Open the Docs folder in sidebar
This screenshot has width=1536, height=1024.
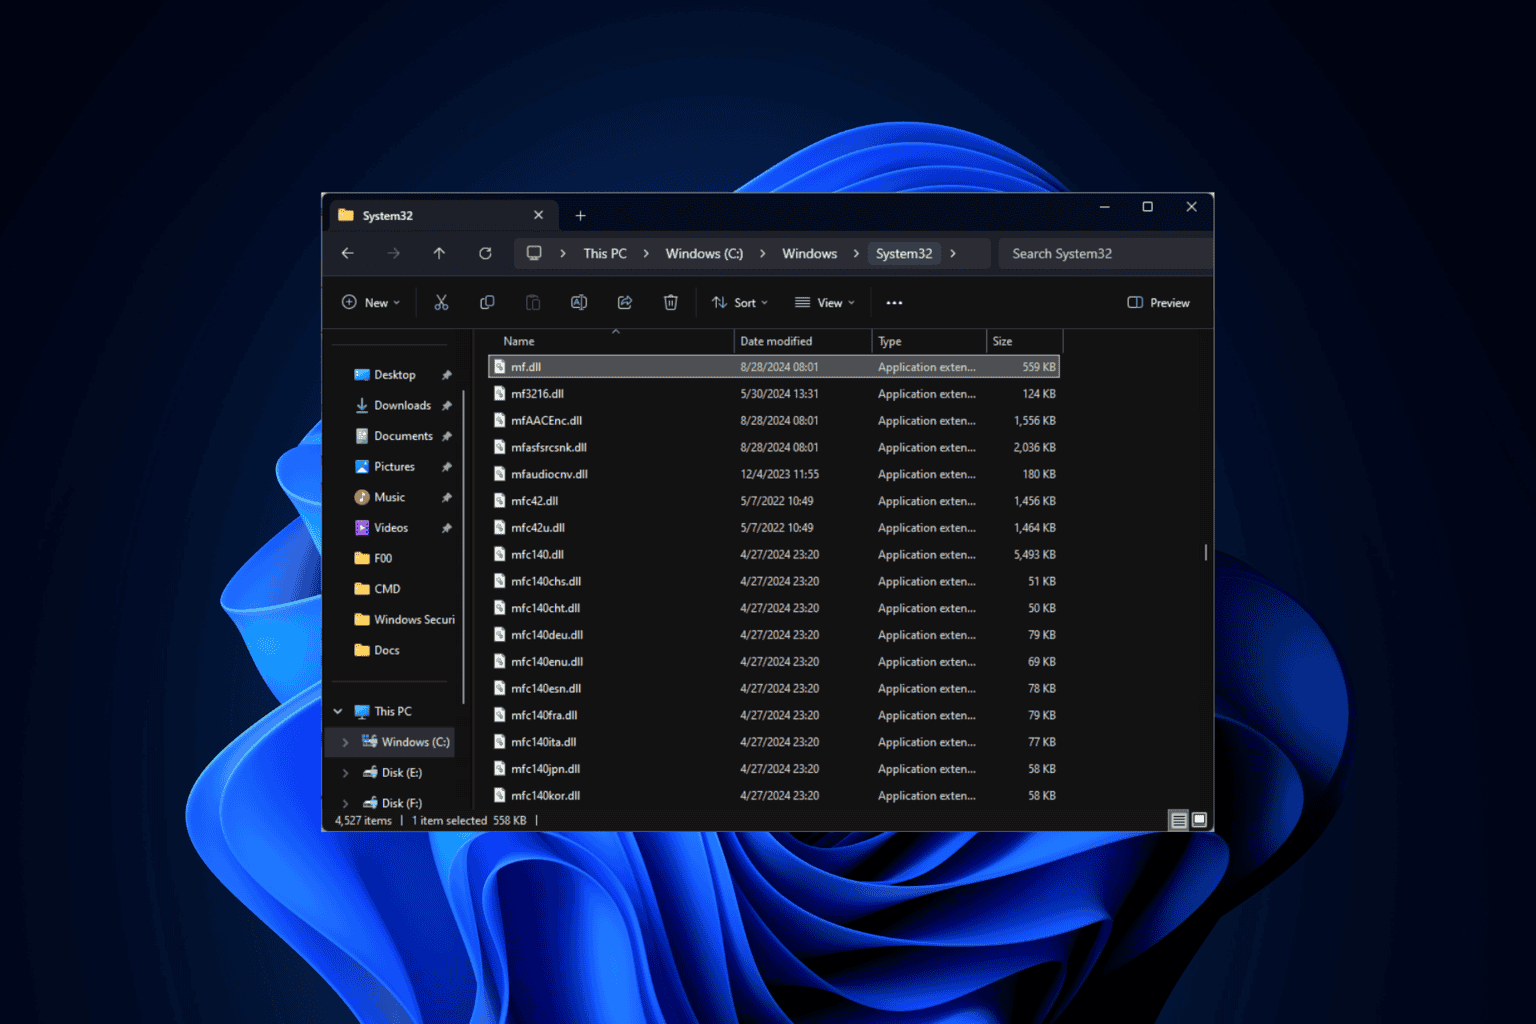coord(386,651)
